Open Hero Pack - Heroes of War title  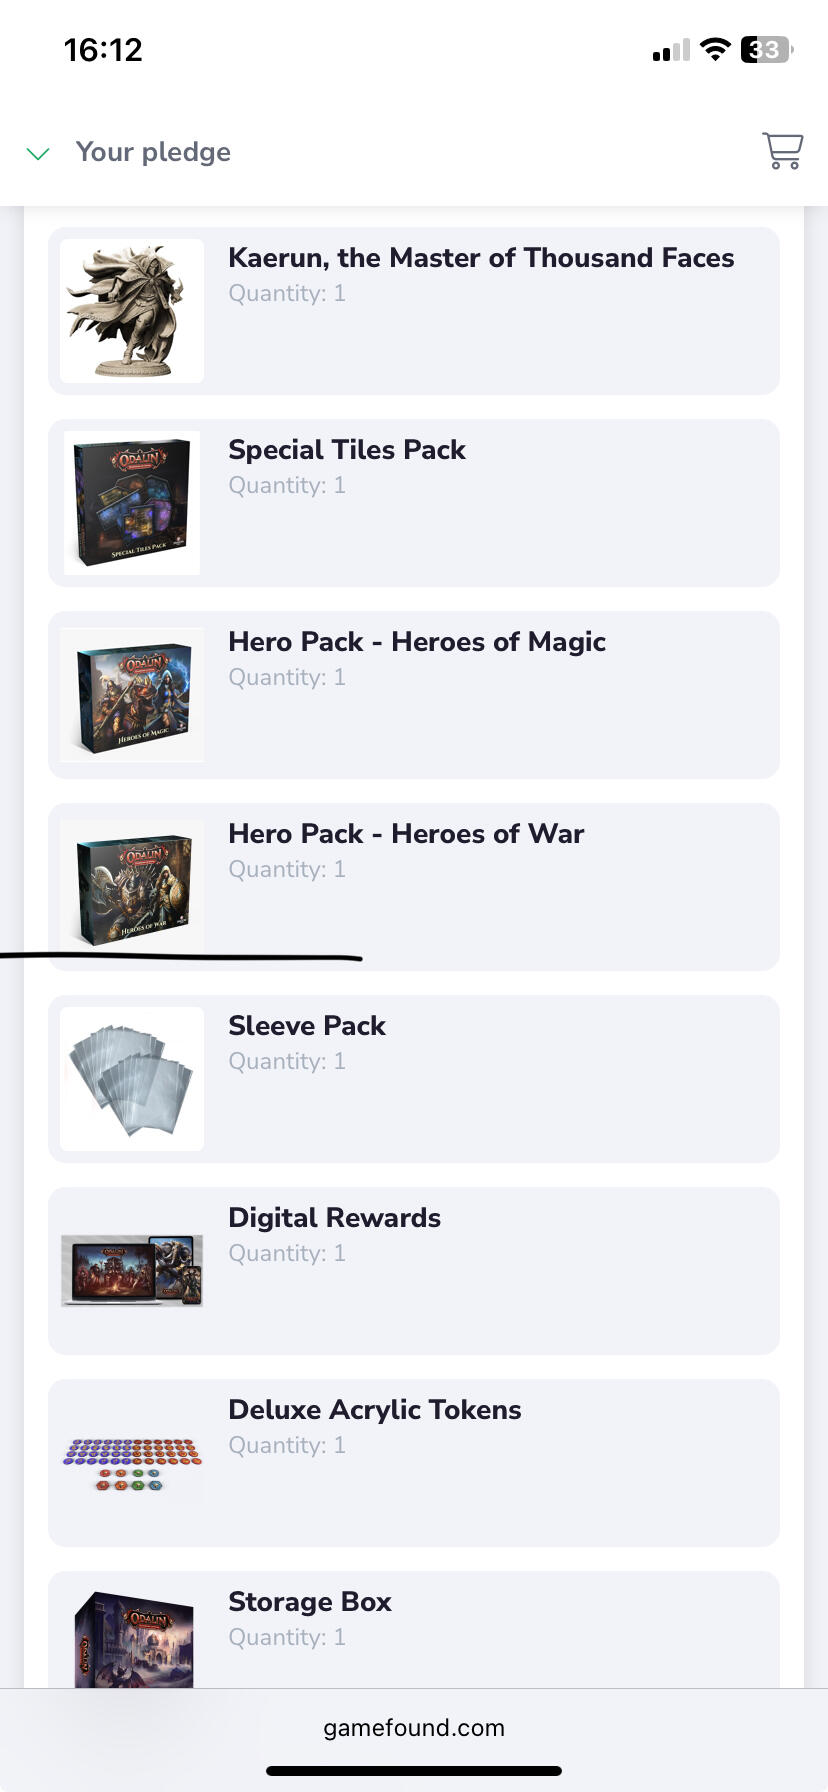(406, 834)
